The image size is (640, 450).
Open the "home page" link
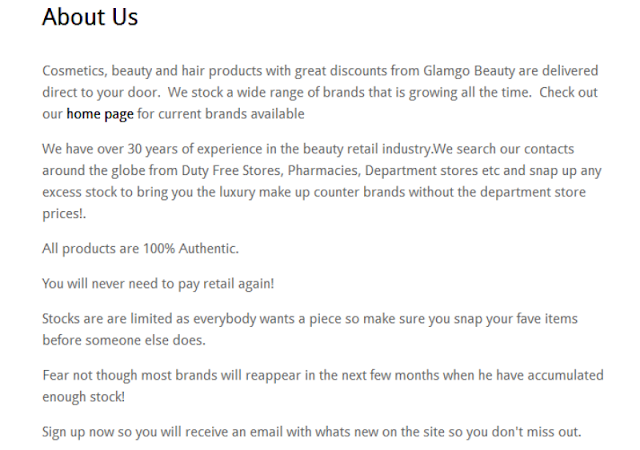pyautogui.click(x=99, y=114)
